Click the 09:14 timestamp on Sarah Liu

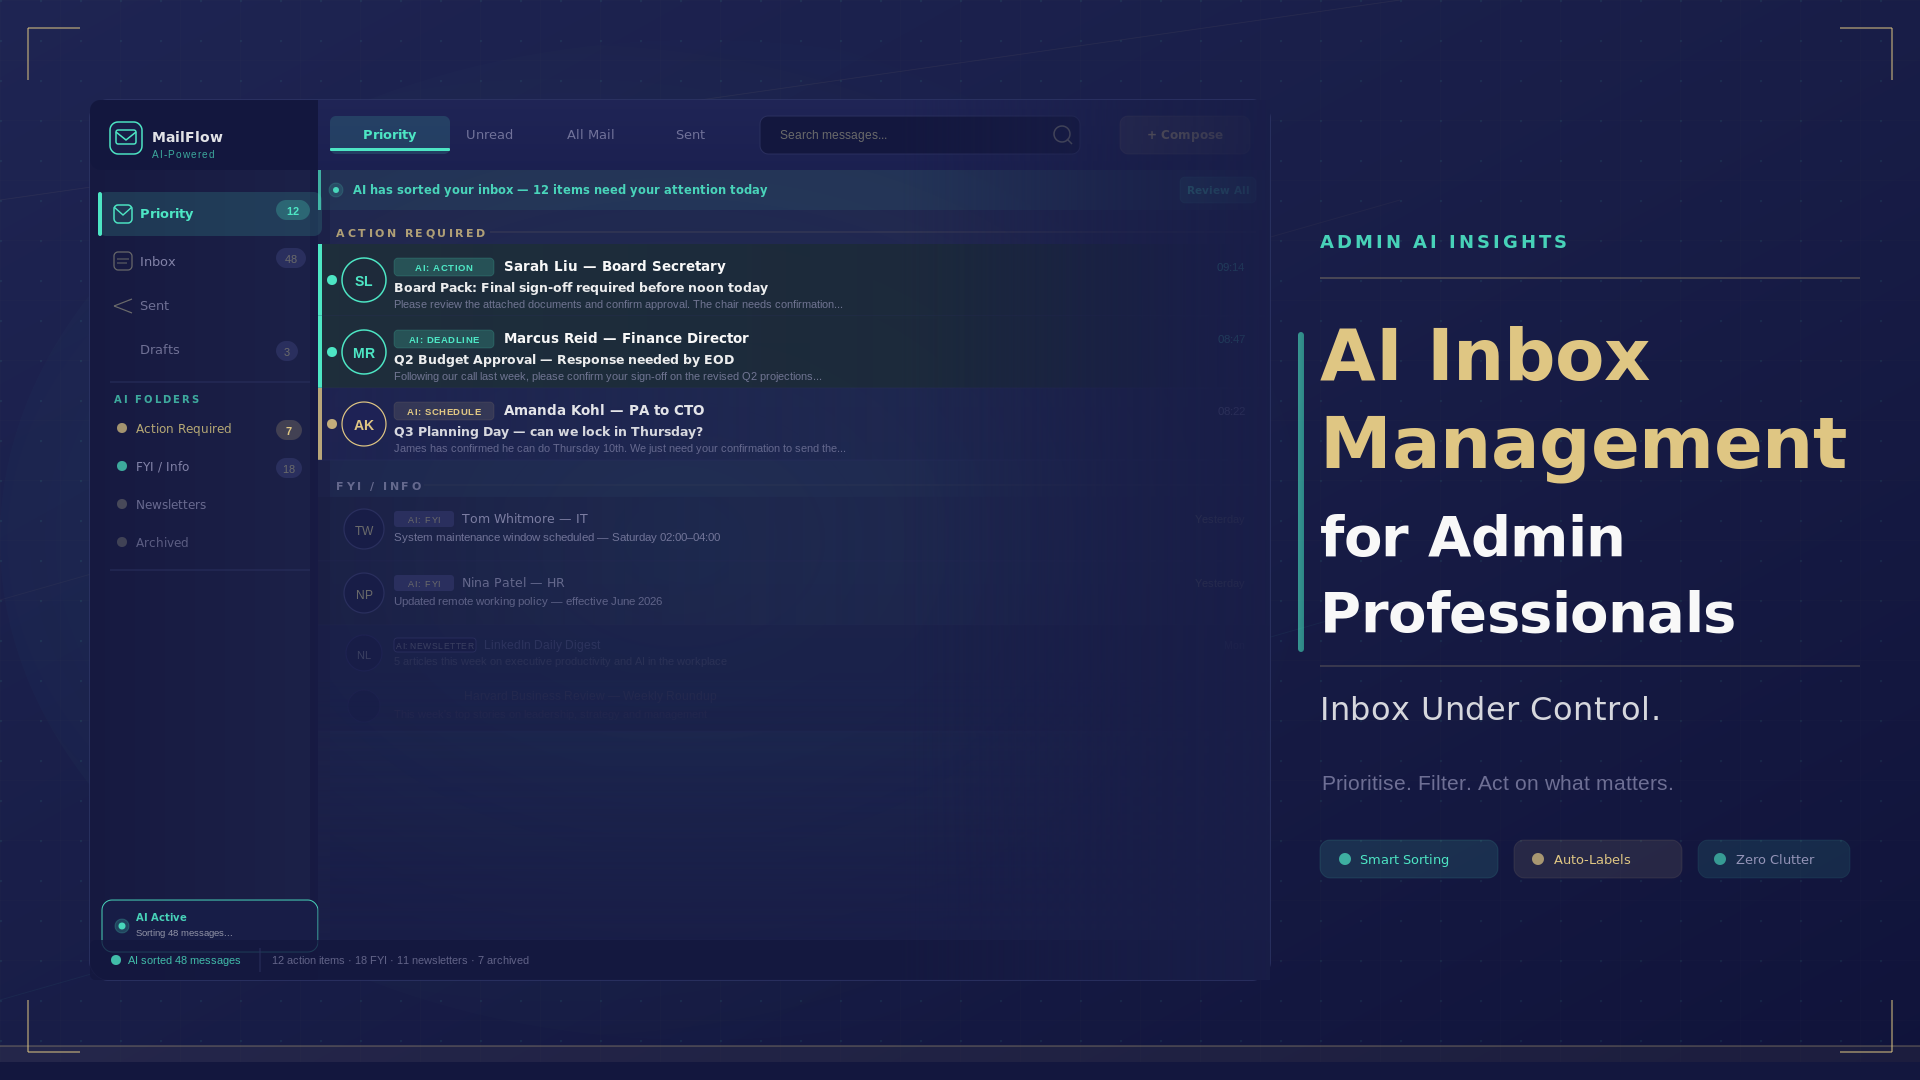pos(1230,267)
